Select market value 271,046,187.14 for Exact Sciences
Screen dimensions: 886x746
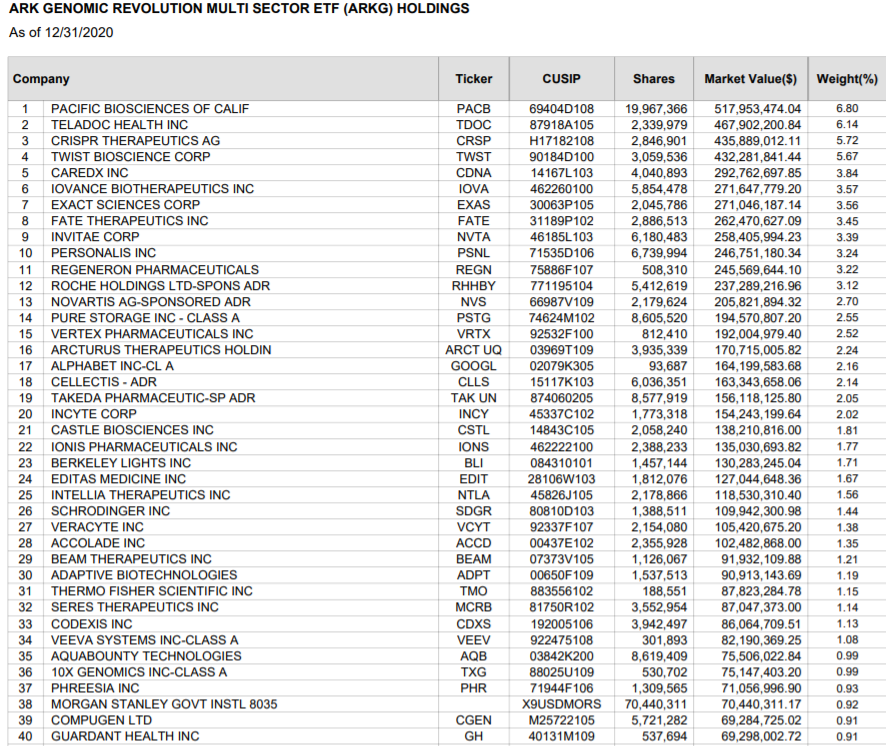click(758, 205)
